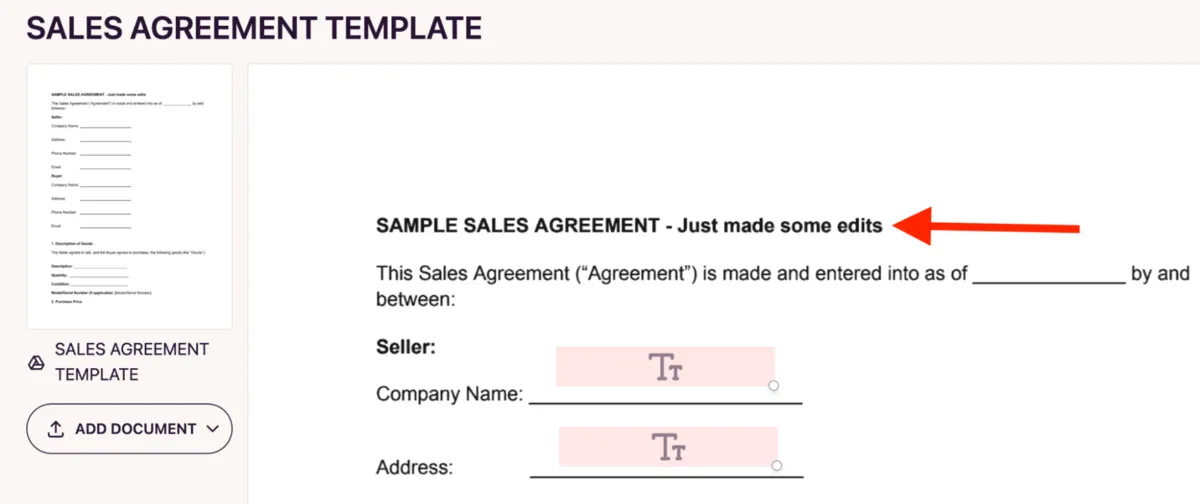
Task: Click the upload icon in ADD DOCUMENT
Action: pyautogui.click(x=56, y=429)
